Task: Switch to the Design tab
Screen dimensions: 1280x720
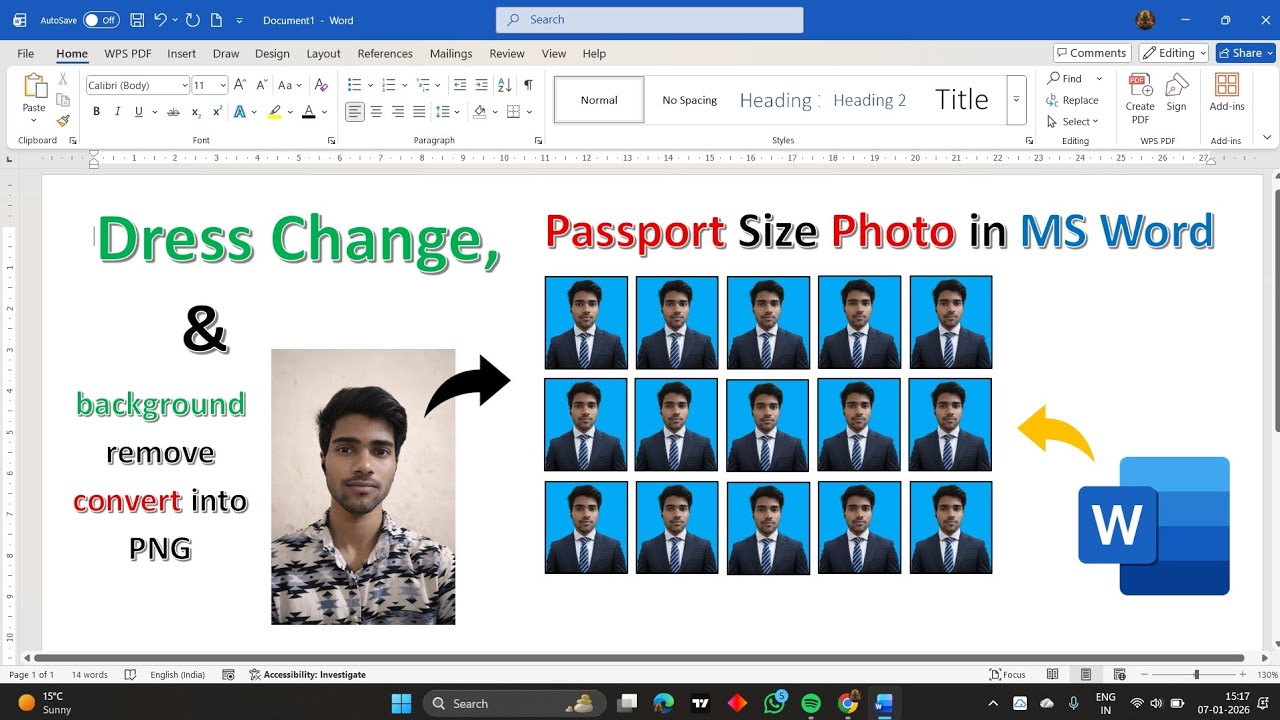Action: 272,53
